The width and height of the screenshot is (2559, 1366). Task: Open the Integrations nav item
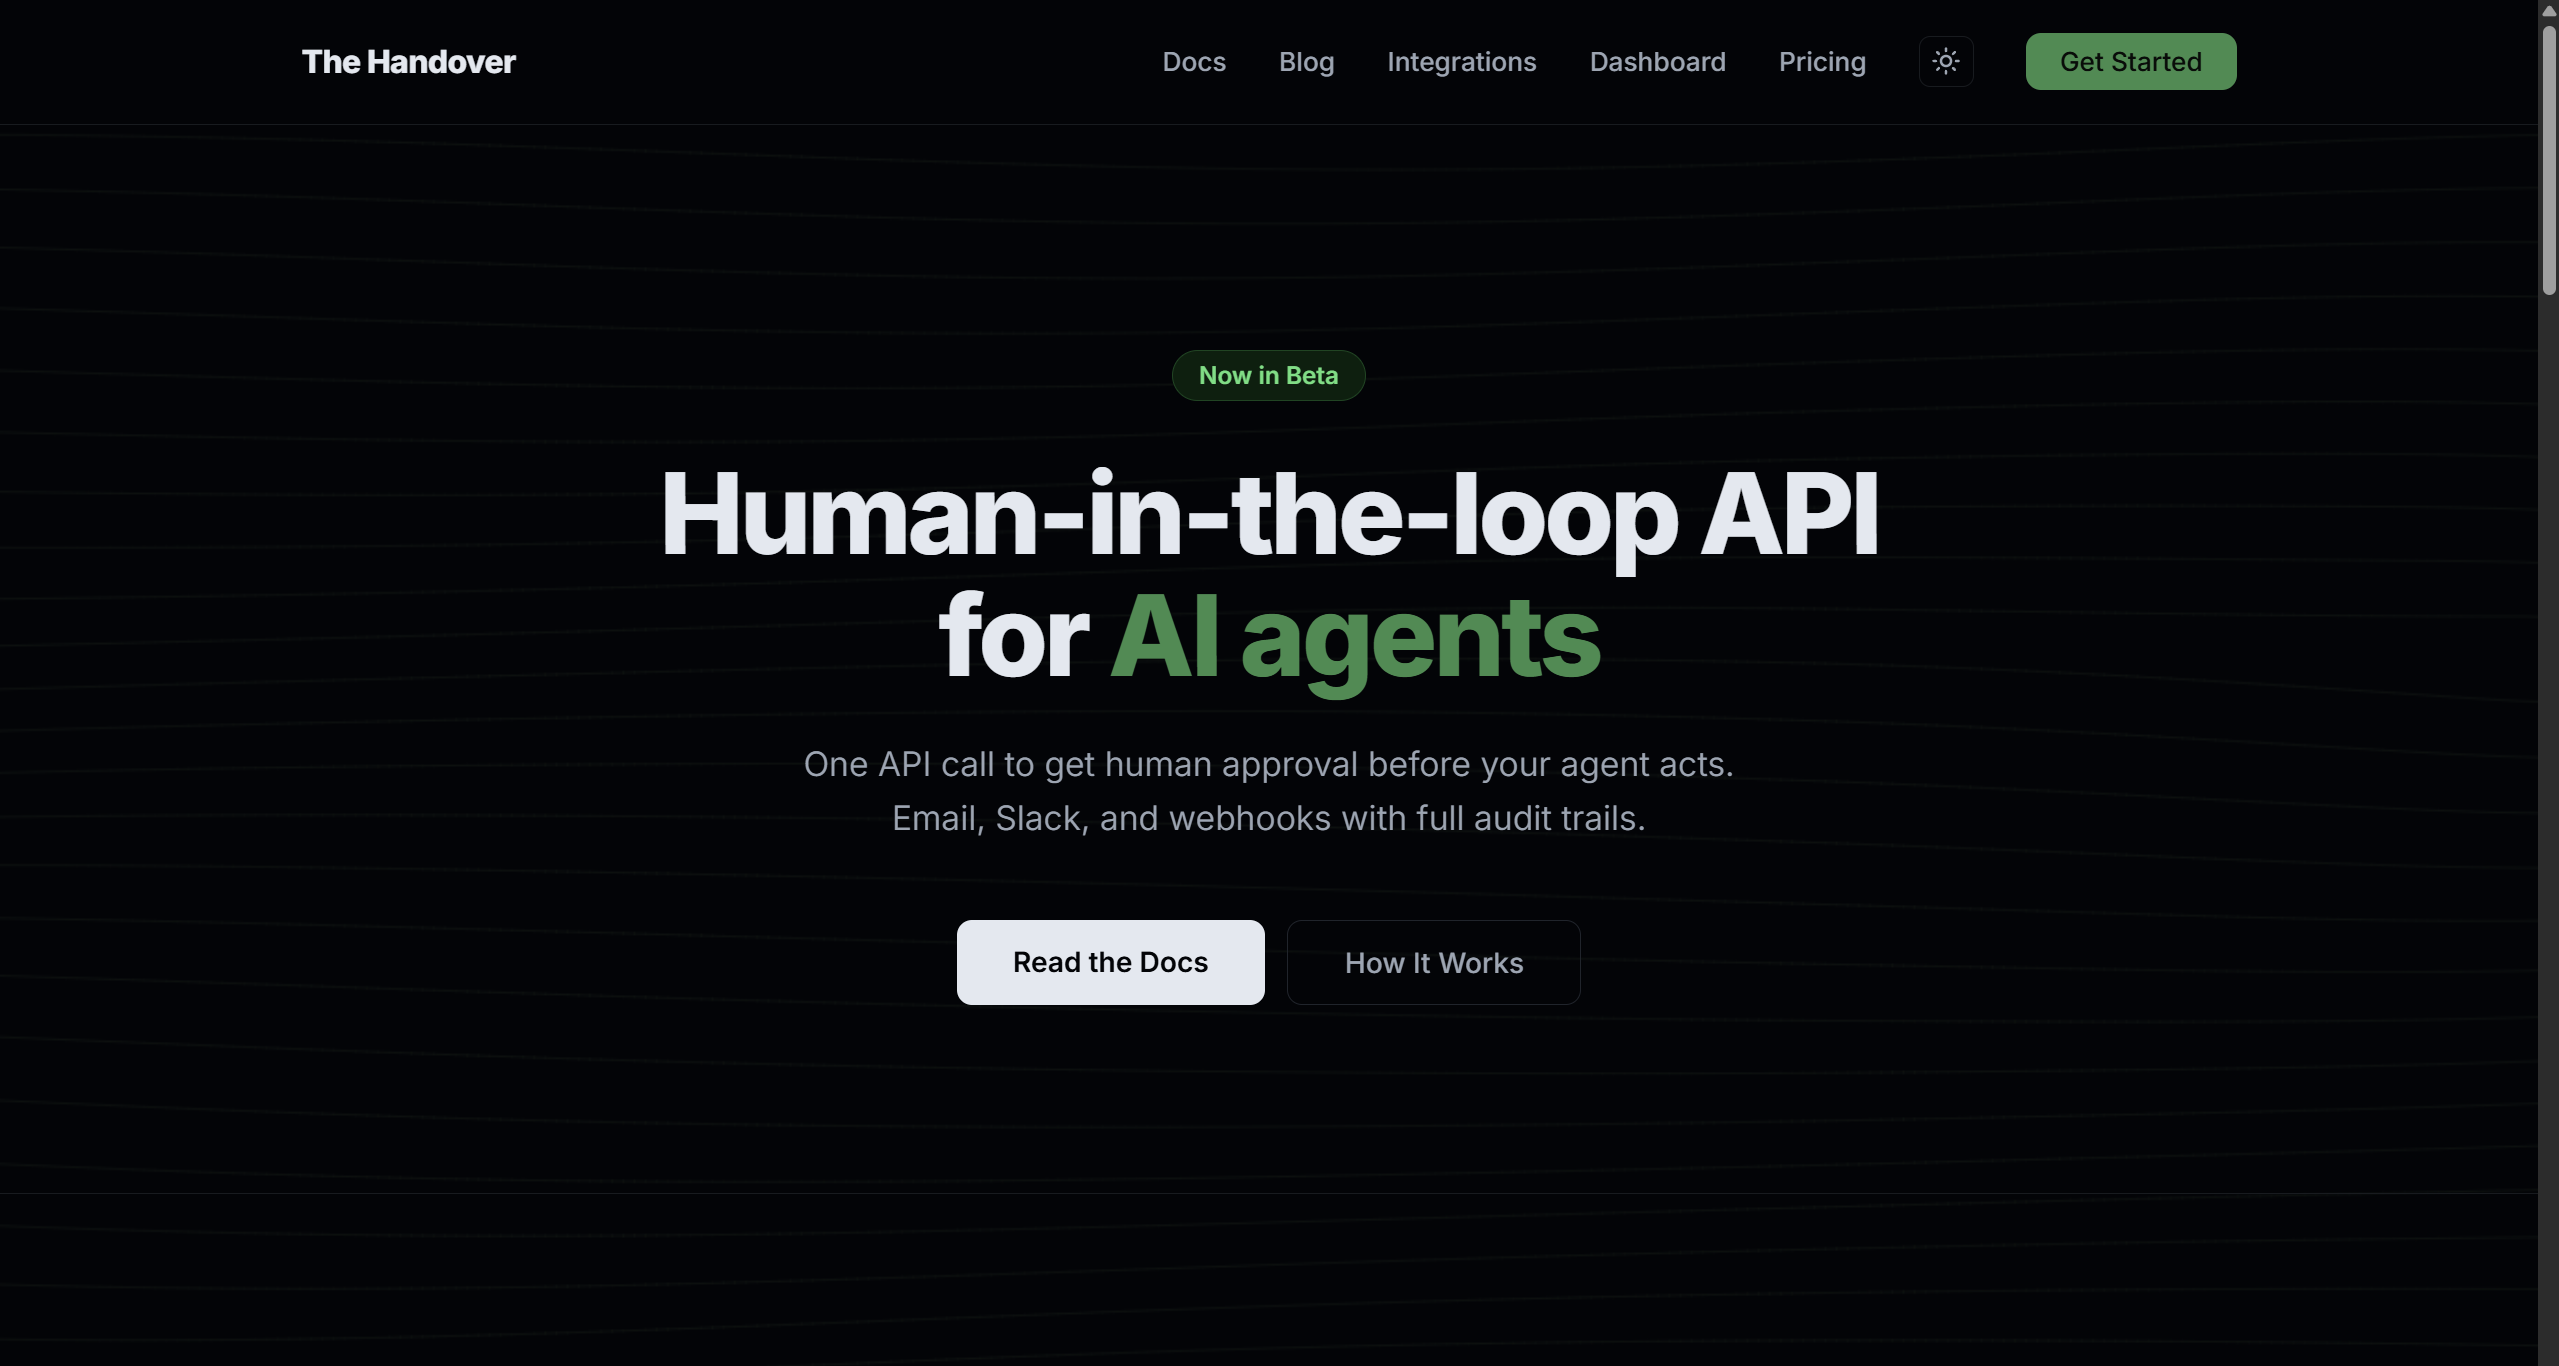1461,62
